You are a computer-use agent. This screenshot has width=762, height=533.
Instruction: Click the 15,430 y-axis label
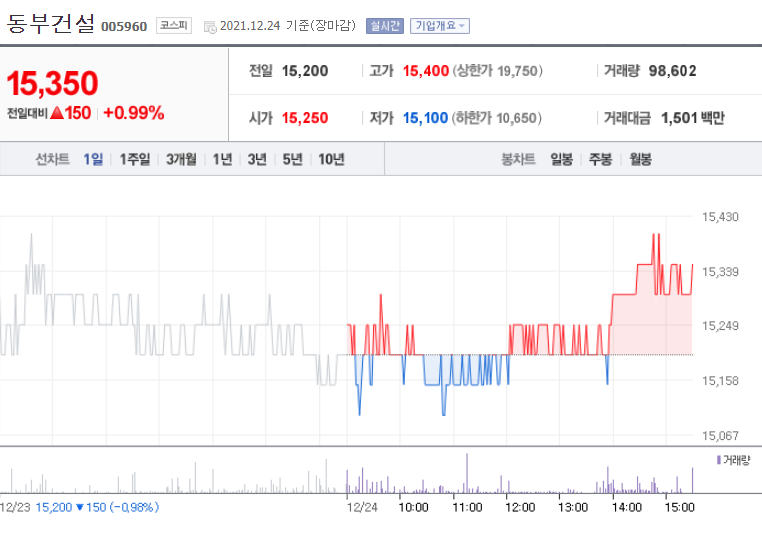(x=720, y=217)
